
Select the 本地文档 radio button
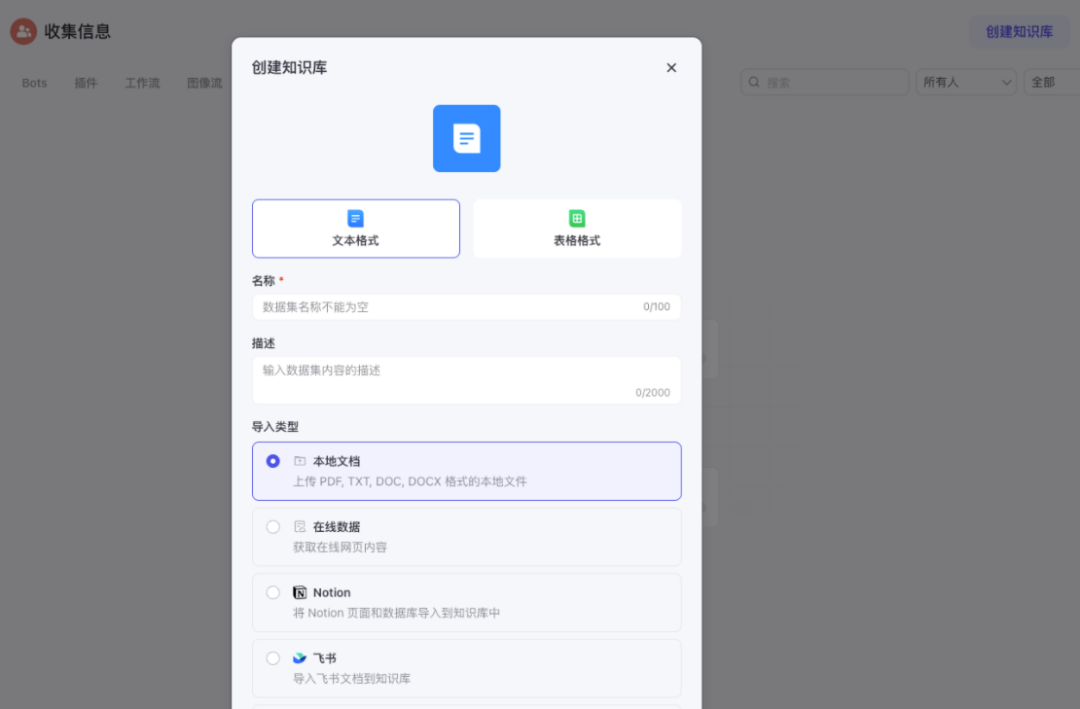click(x=273, y=461)
